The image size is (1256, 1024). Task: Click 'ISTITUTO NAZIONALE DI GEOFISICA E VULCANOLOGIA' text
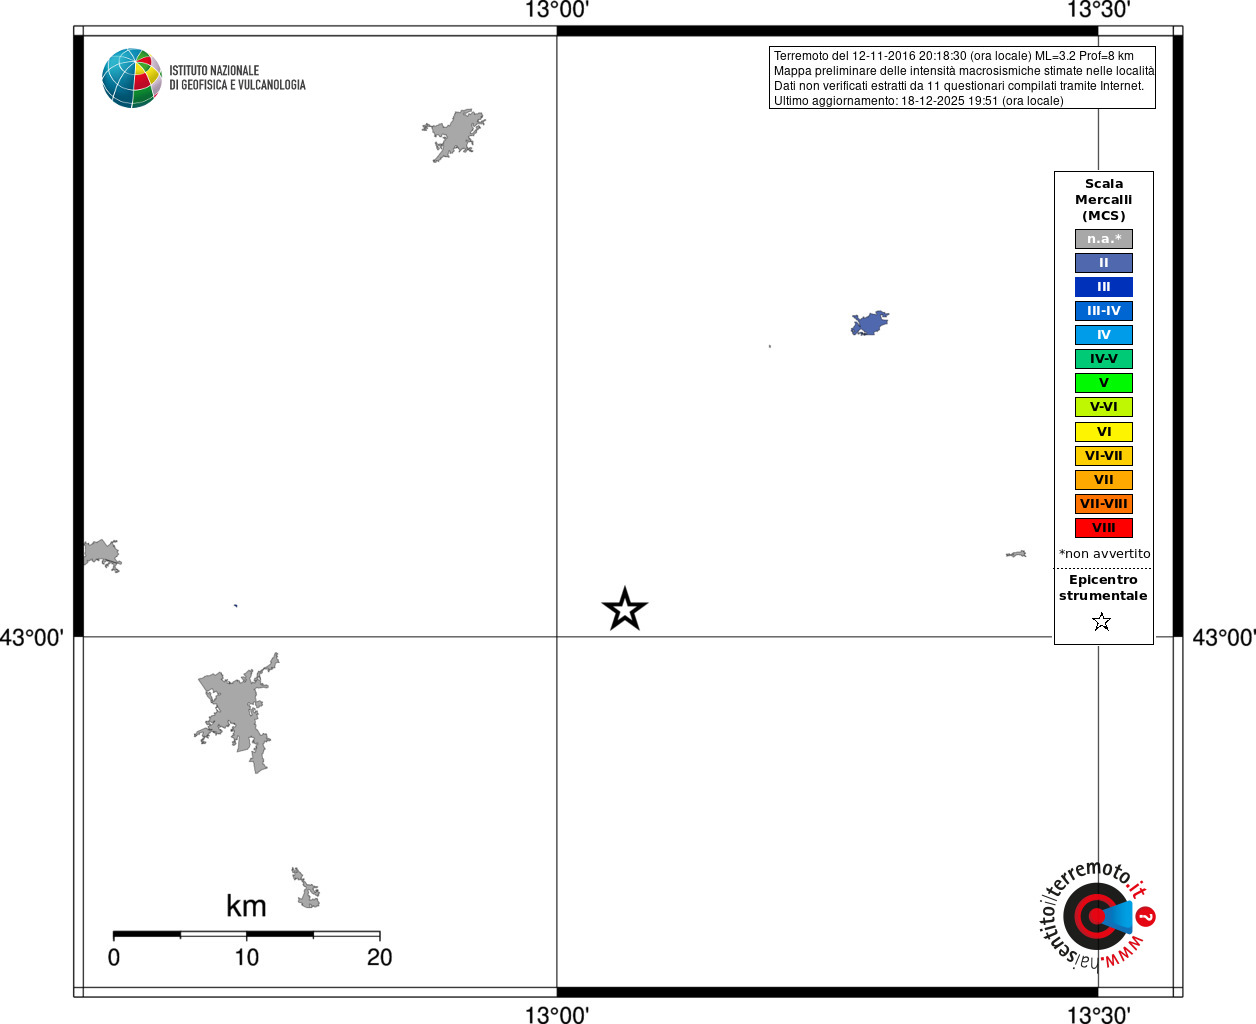click(237, 78)
